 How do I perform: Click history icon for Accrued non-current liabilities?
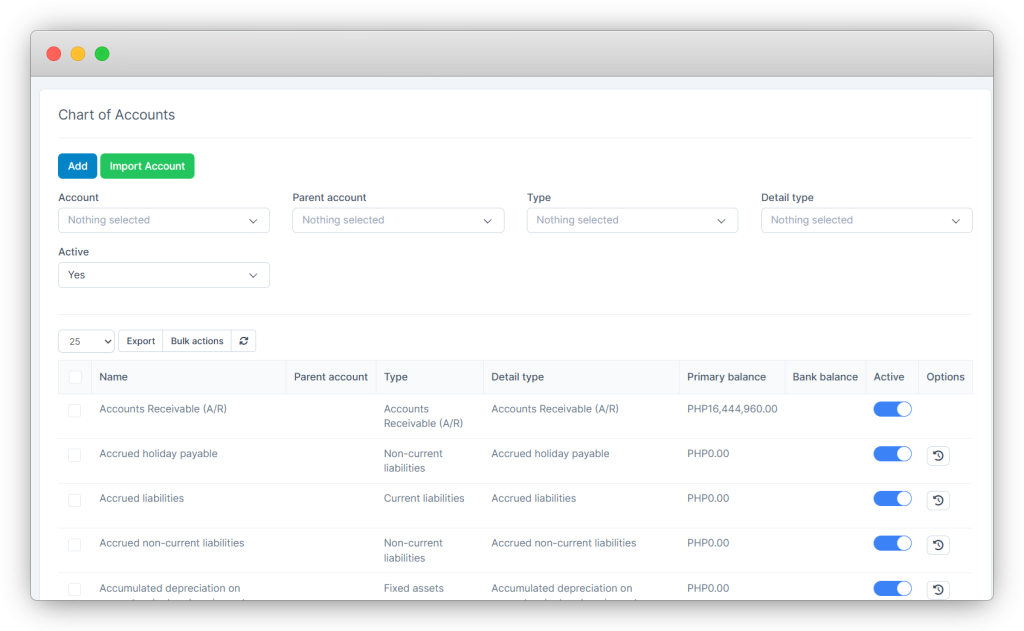tap(938, 545)
